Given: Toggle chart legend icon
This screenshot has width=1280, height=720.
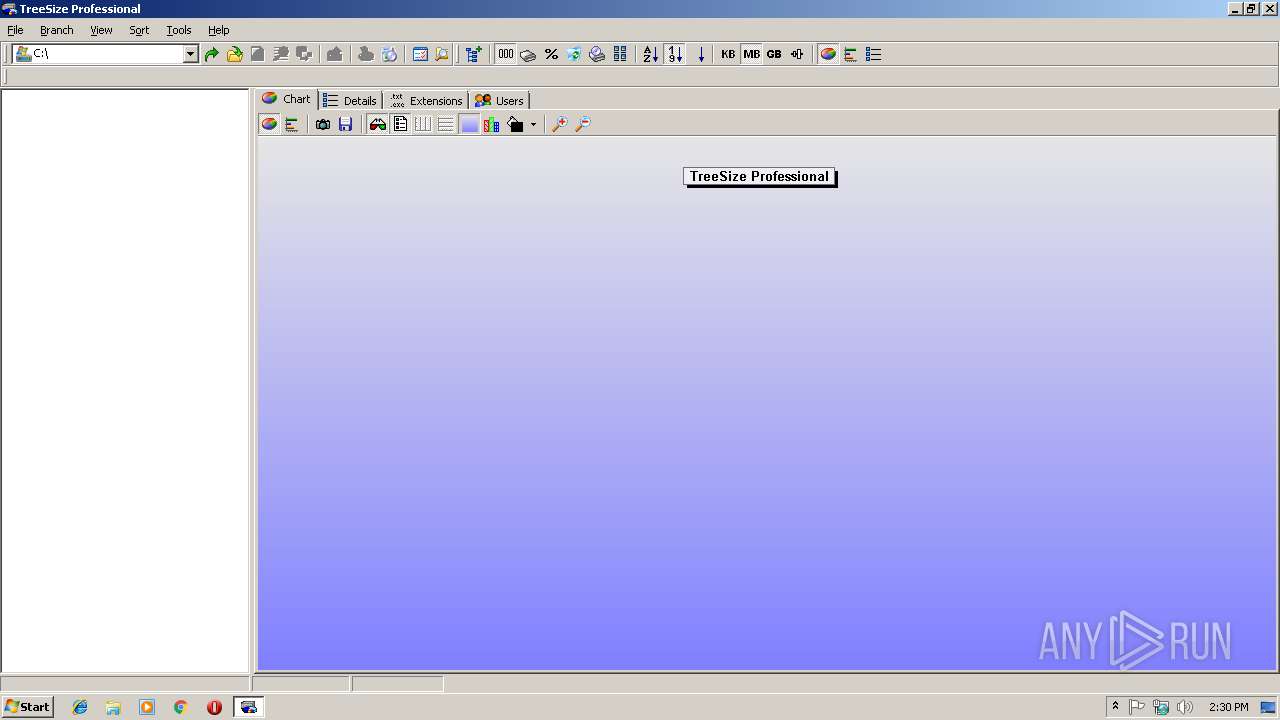Looking at the screenshot, I should [400, 124].
